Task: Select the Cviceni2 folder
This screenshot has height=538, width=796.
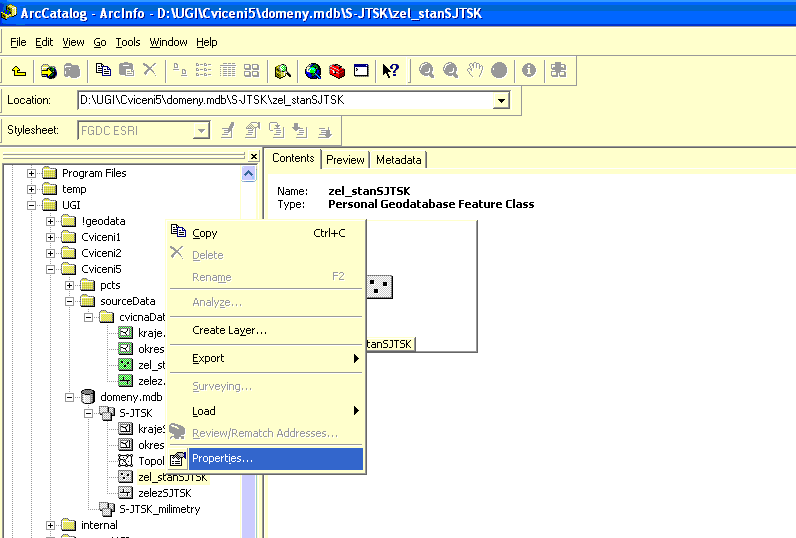Action: point(101,253)
